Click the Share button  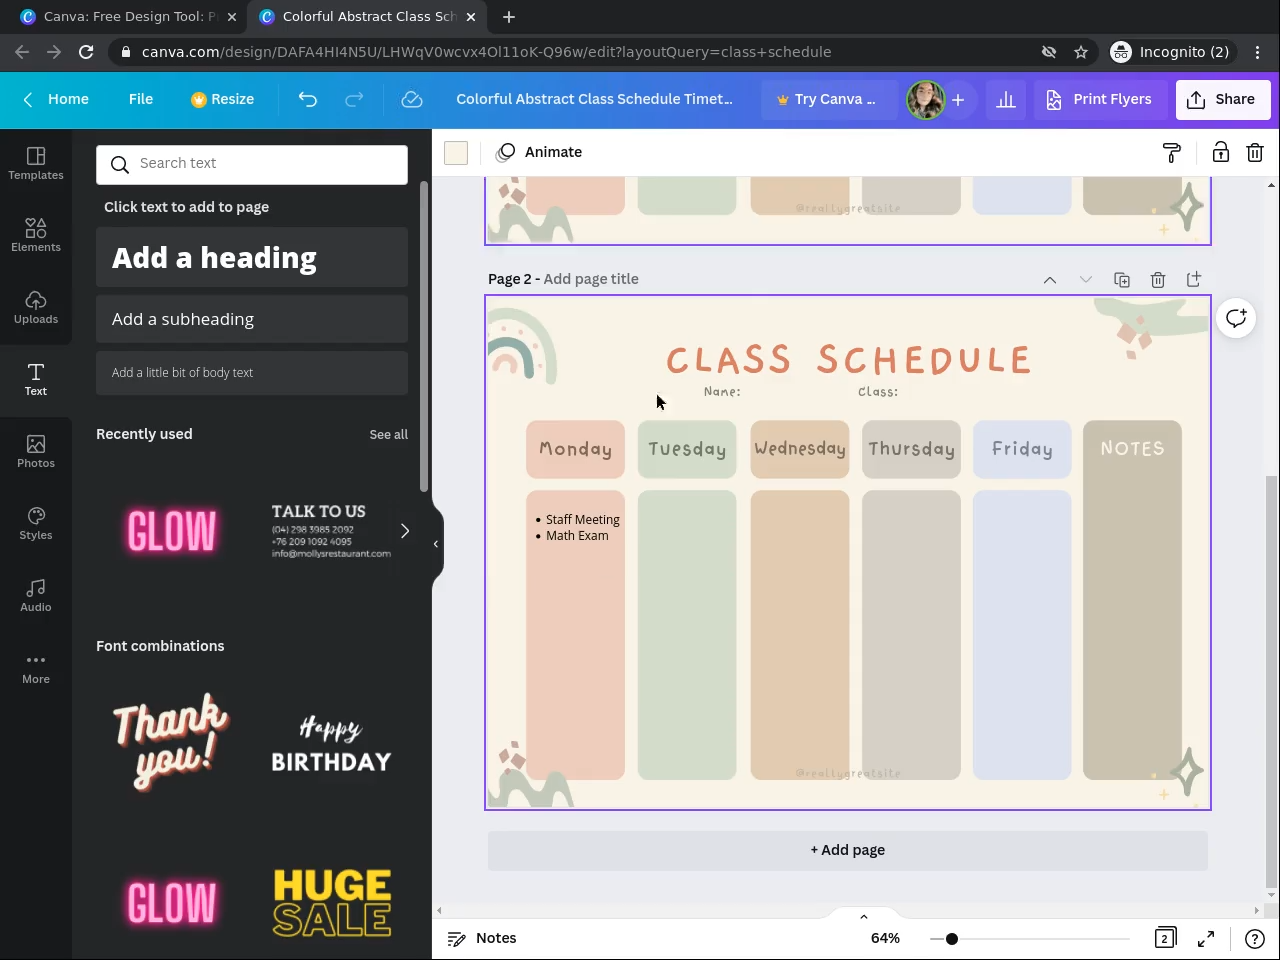pos(1223,99)
